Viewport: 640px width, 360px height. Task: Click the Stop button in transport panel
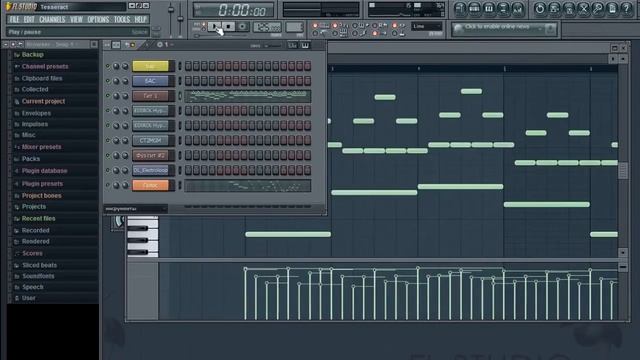click(x=229, y=27)
